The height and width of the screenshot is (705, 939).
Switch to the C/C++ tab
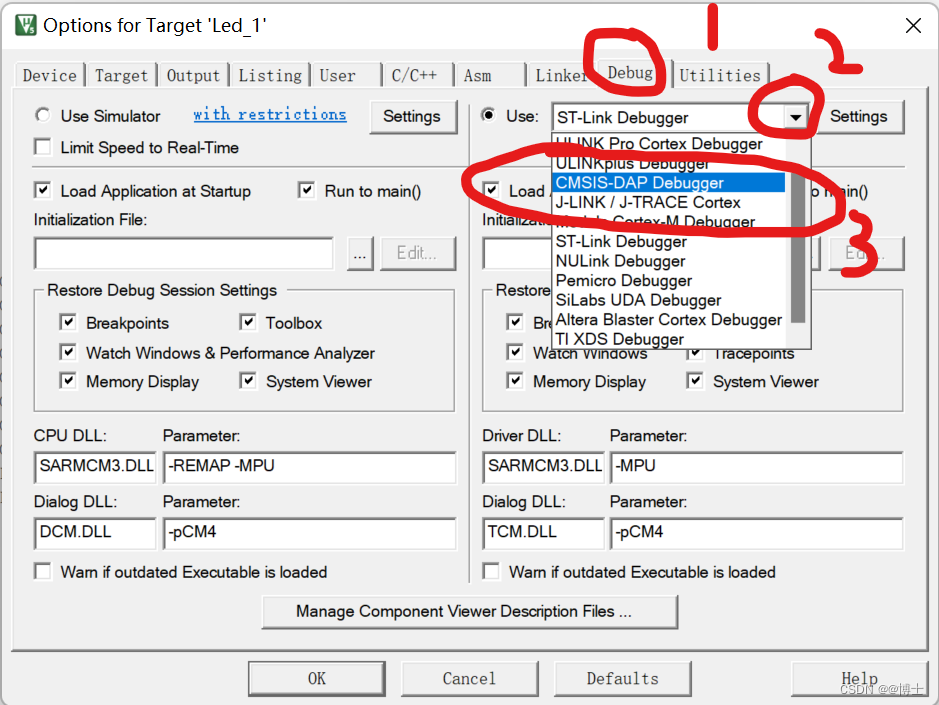point(418,75)
